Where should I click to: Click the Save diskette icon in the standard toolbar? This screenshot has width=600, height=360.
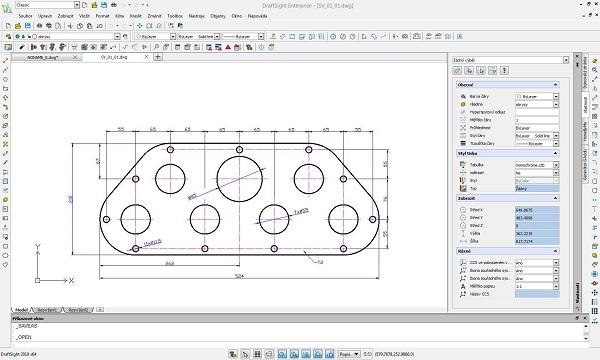[x=28, y=26]
